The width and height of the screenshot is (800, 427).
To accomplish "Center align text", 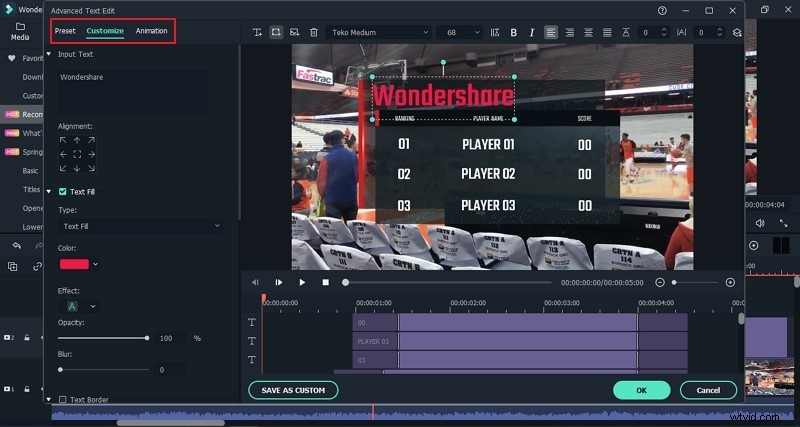I will (x=588, y=33).
